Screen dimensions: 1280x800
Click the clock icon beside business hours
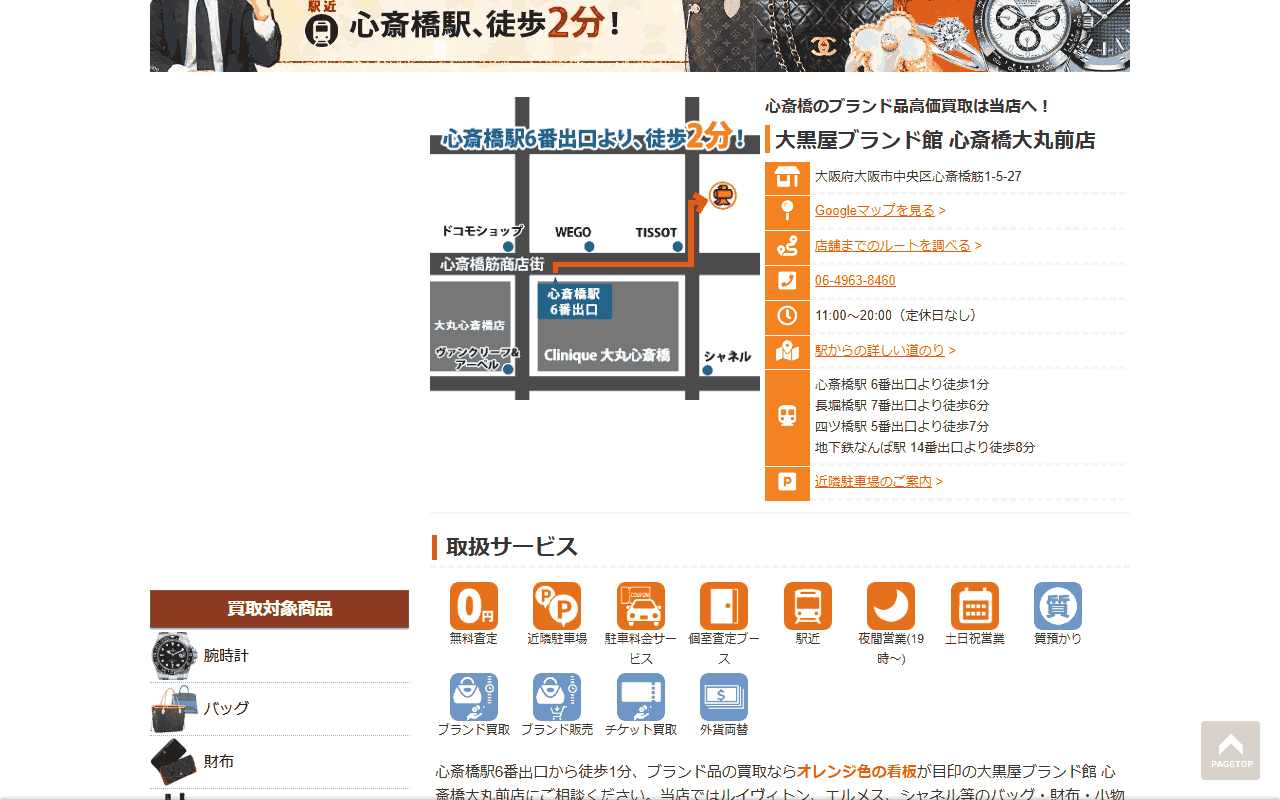(x=787, y=317)
